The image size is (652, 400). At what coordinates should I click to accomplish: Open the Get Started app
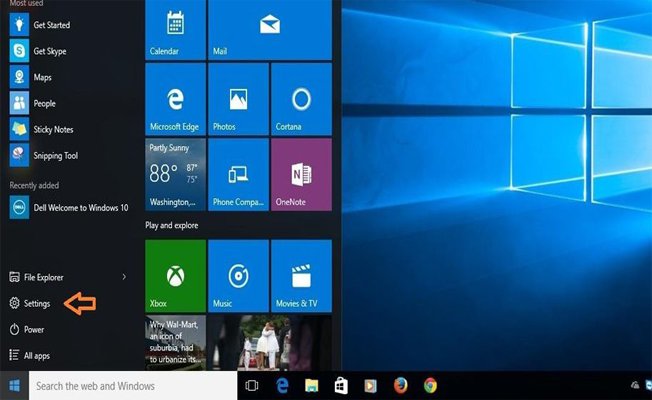40,25
